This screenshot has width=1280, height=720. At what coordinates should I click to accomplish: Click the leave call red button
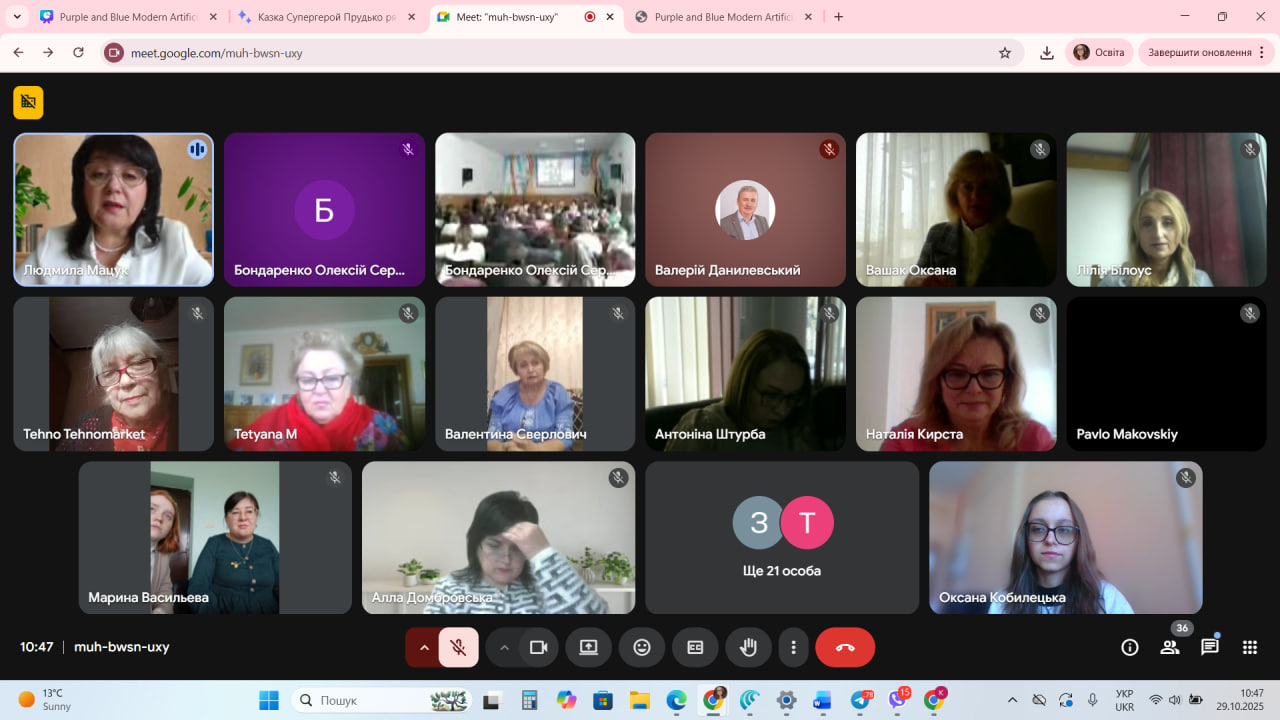[845, 647]
